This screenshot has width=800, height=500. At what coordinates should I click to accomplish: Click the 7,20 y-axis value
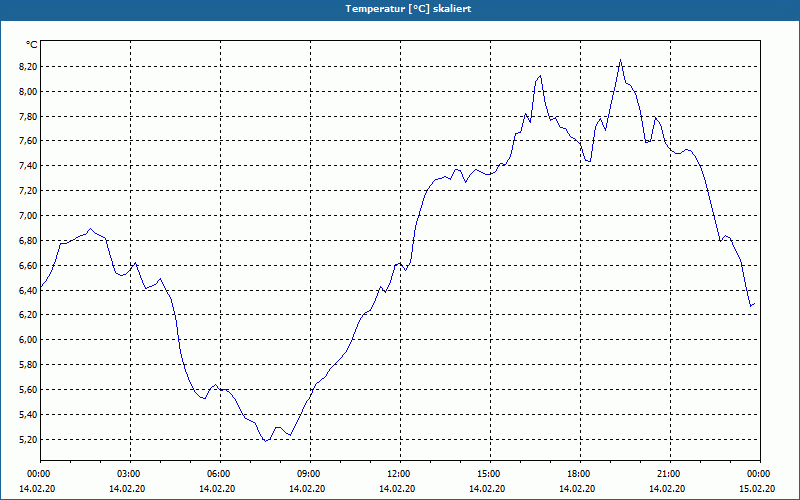coord(29,191)
